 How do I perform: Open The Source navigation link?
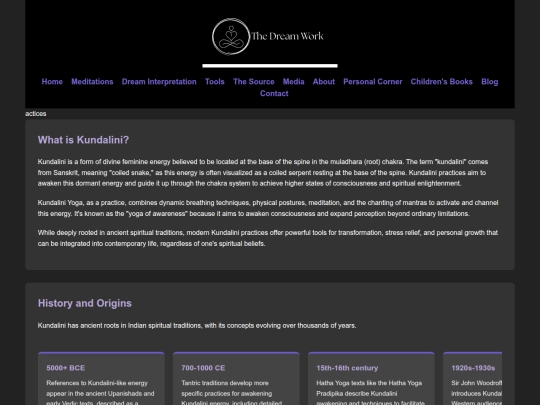click(x=253, y=82)
